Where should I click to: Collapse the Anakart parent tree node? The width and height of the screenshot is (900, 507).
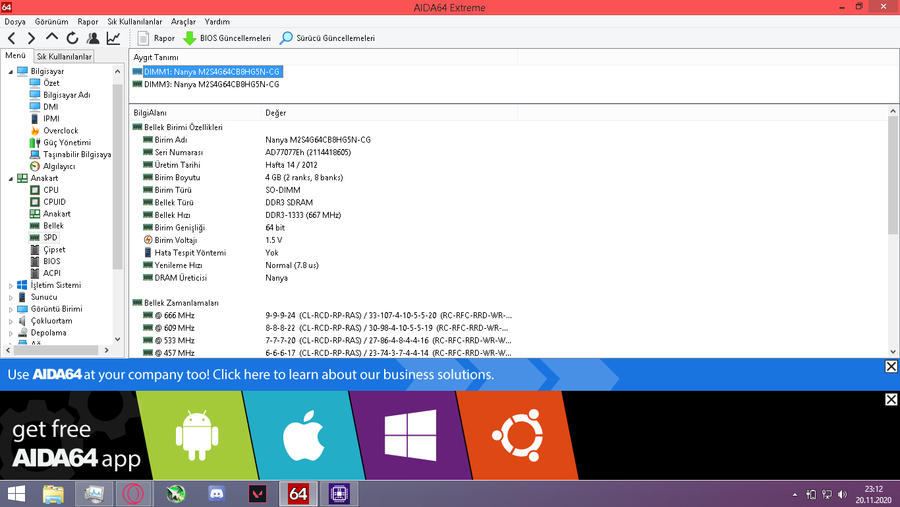point(10,179)
